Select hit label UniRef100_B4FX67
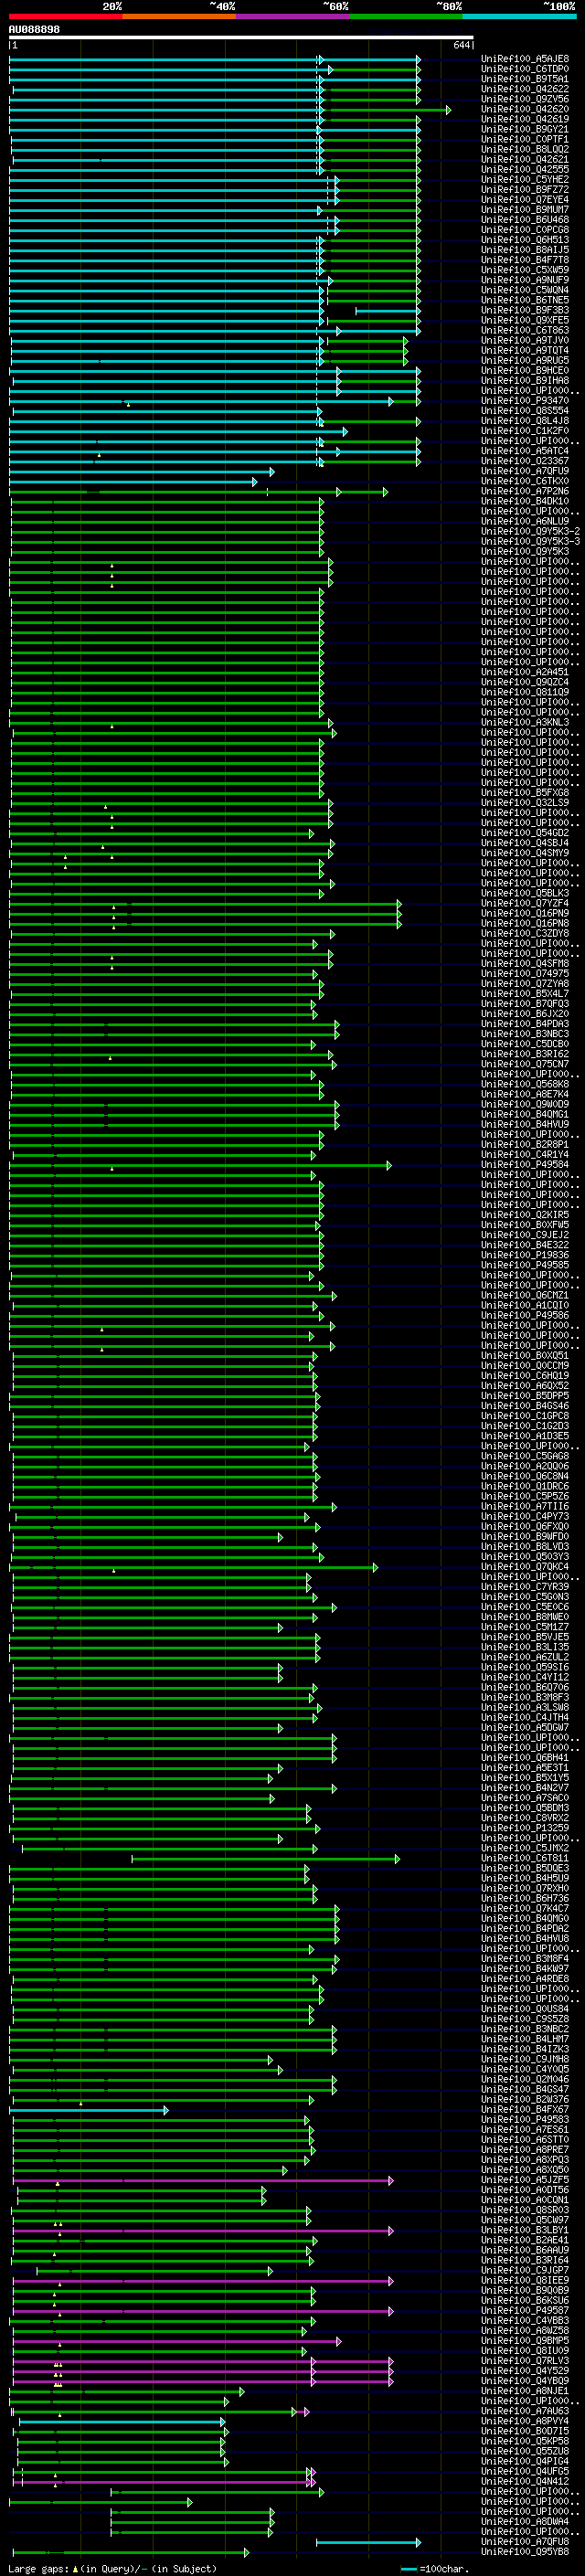This screenshot has width=585, height=2576. tap(525, 2109)
